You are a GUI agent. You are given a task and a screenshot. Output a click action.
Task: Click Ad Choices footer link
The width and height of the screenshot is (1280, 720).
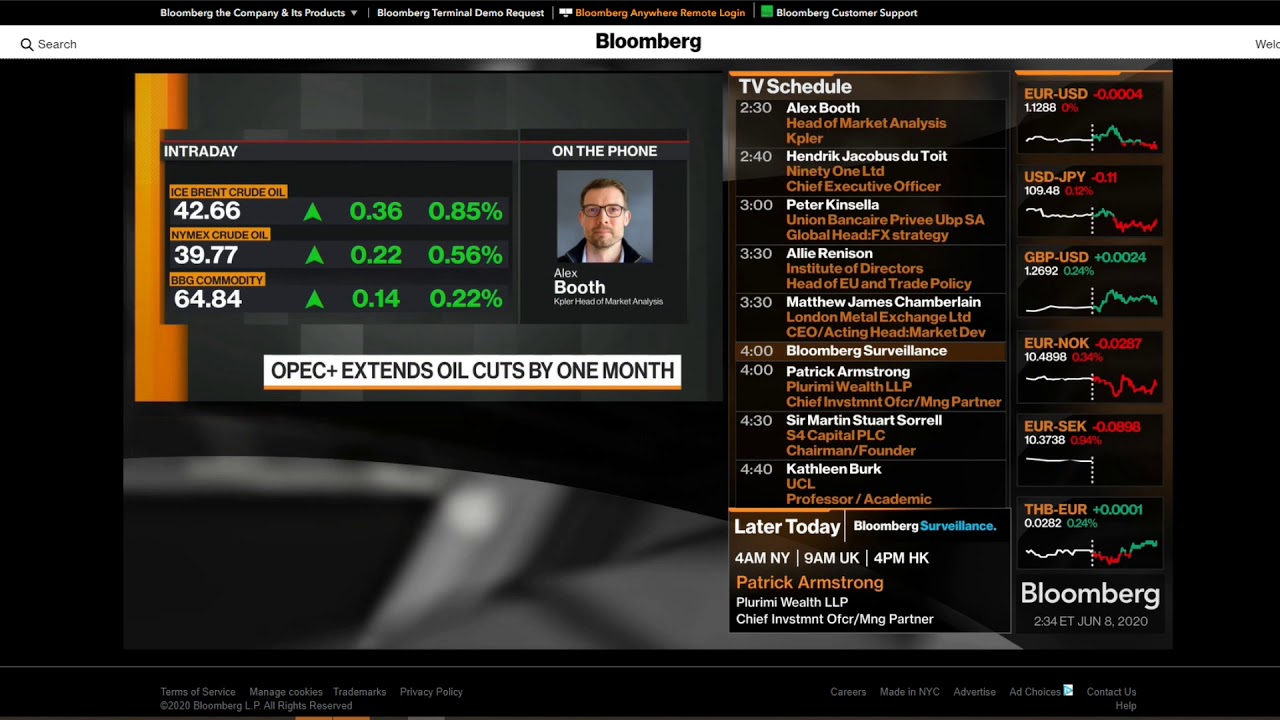point(1035,692)
